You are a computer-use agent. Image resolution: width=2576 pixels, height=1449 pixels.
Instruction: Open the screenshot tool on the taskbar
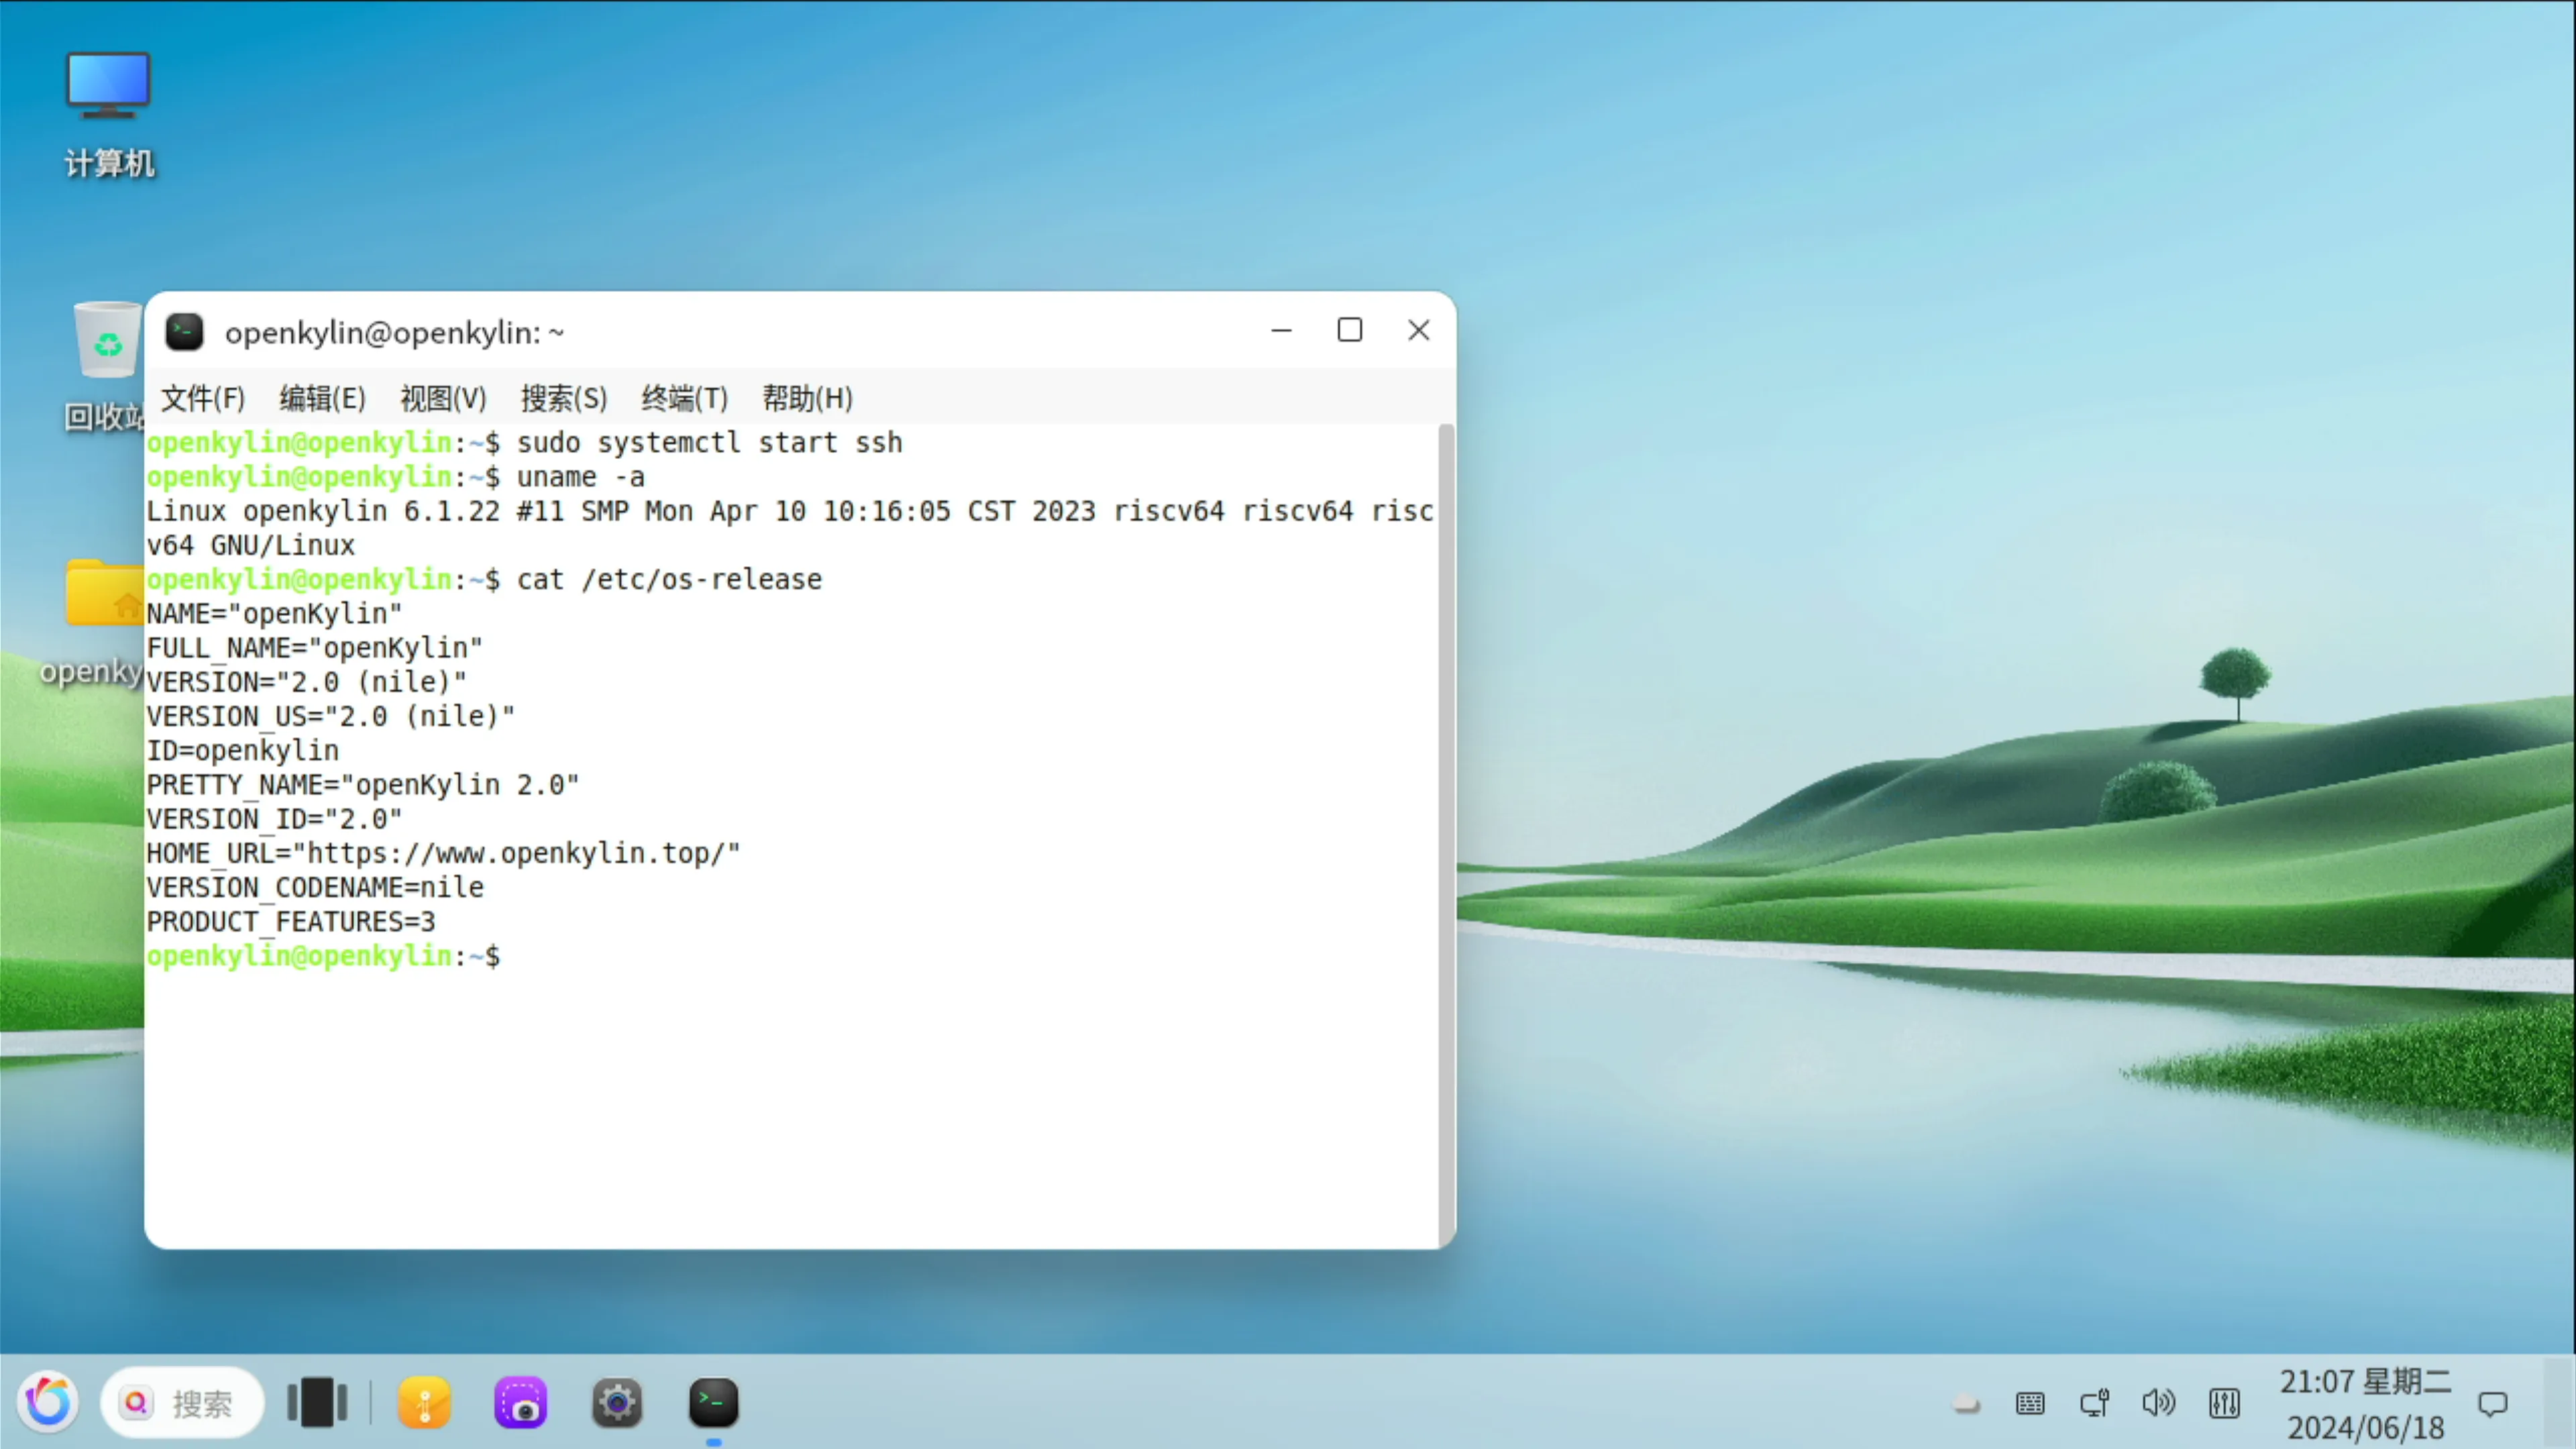(x=520, y=1403)
